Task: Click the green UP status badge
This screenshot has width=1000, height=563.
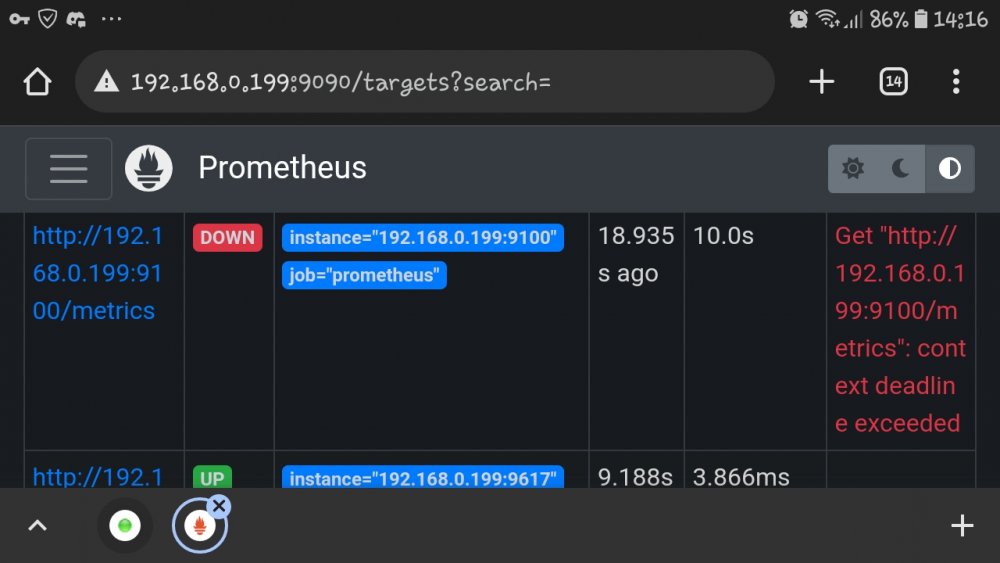Action: click(212, 478)
